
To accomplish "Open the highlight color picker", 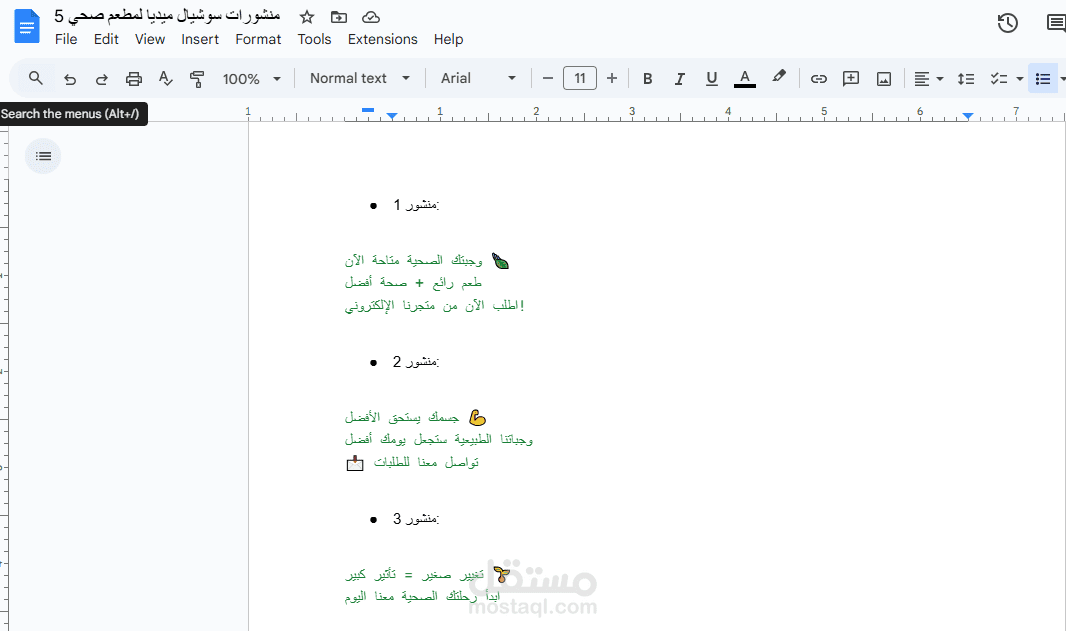I will pos(779,77).
